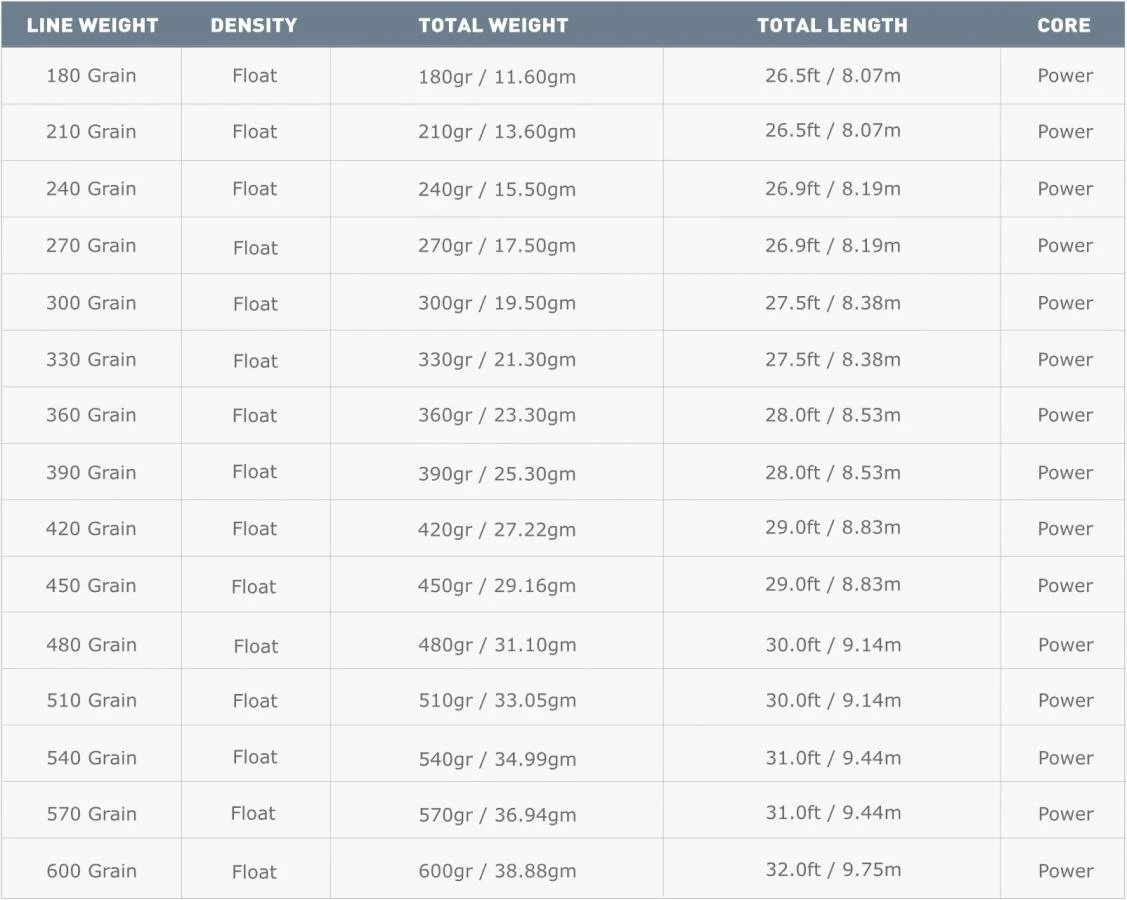Viewport: 1127px width, 900px height.
Task: Click the TOTAL WEIGHT column header
Action: [x=493, y=26]
